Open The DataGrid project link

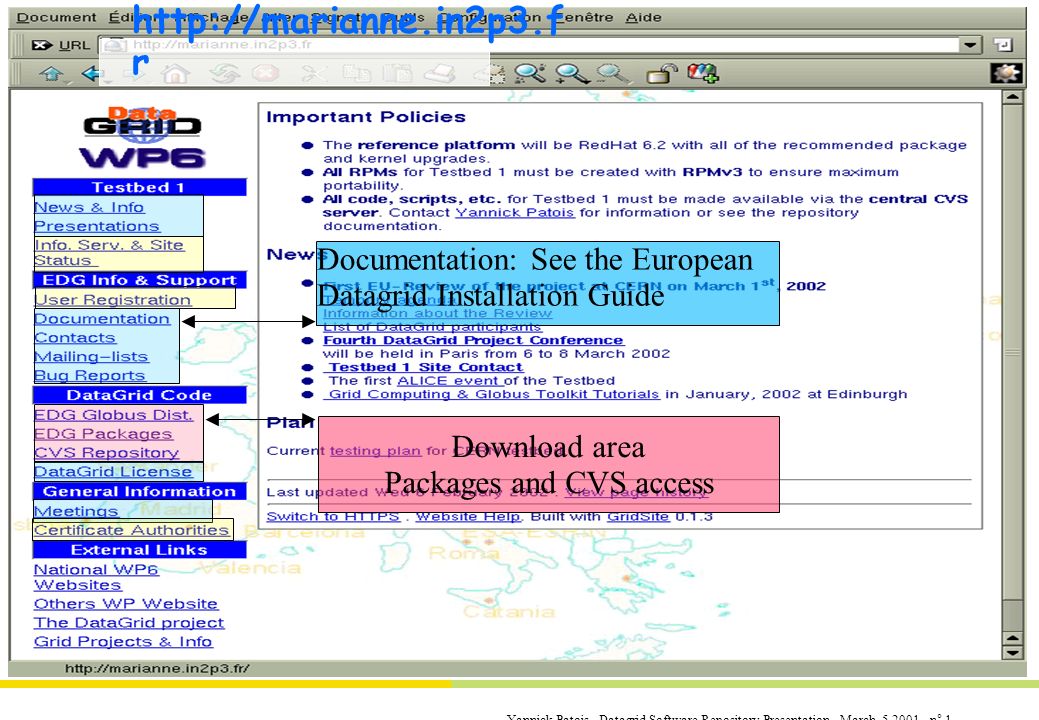point(129,623)
